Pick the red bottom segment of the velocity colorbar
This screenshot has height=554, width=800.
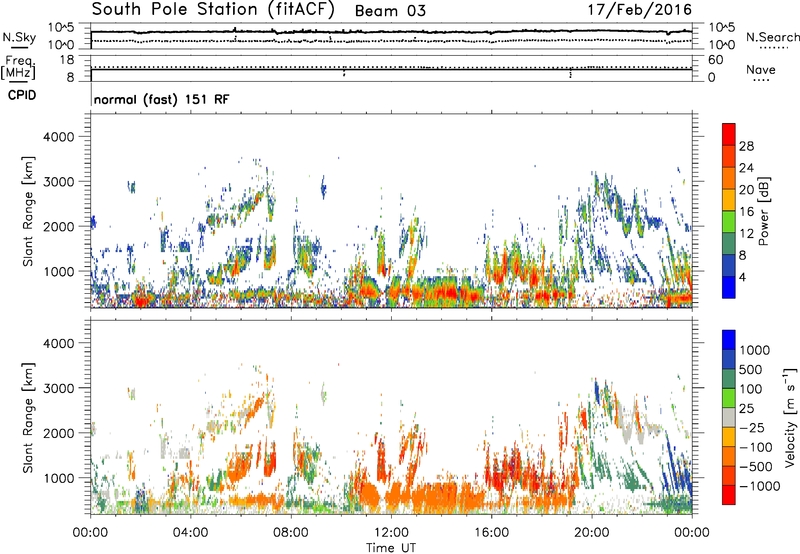tap(729, 495)
